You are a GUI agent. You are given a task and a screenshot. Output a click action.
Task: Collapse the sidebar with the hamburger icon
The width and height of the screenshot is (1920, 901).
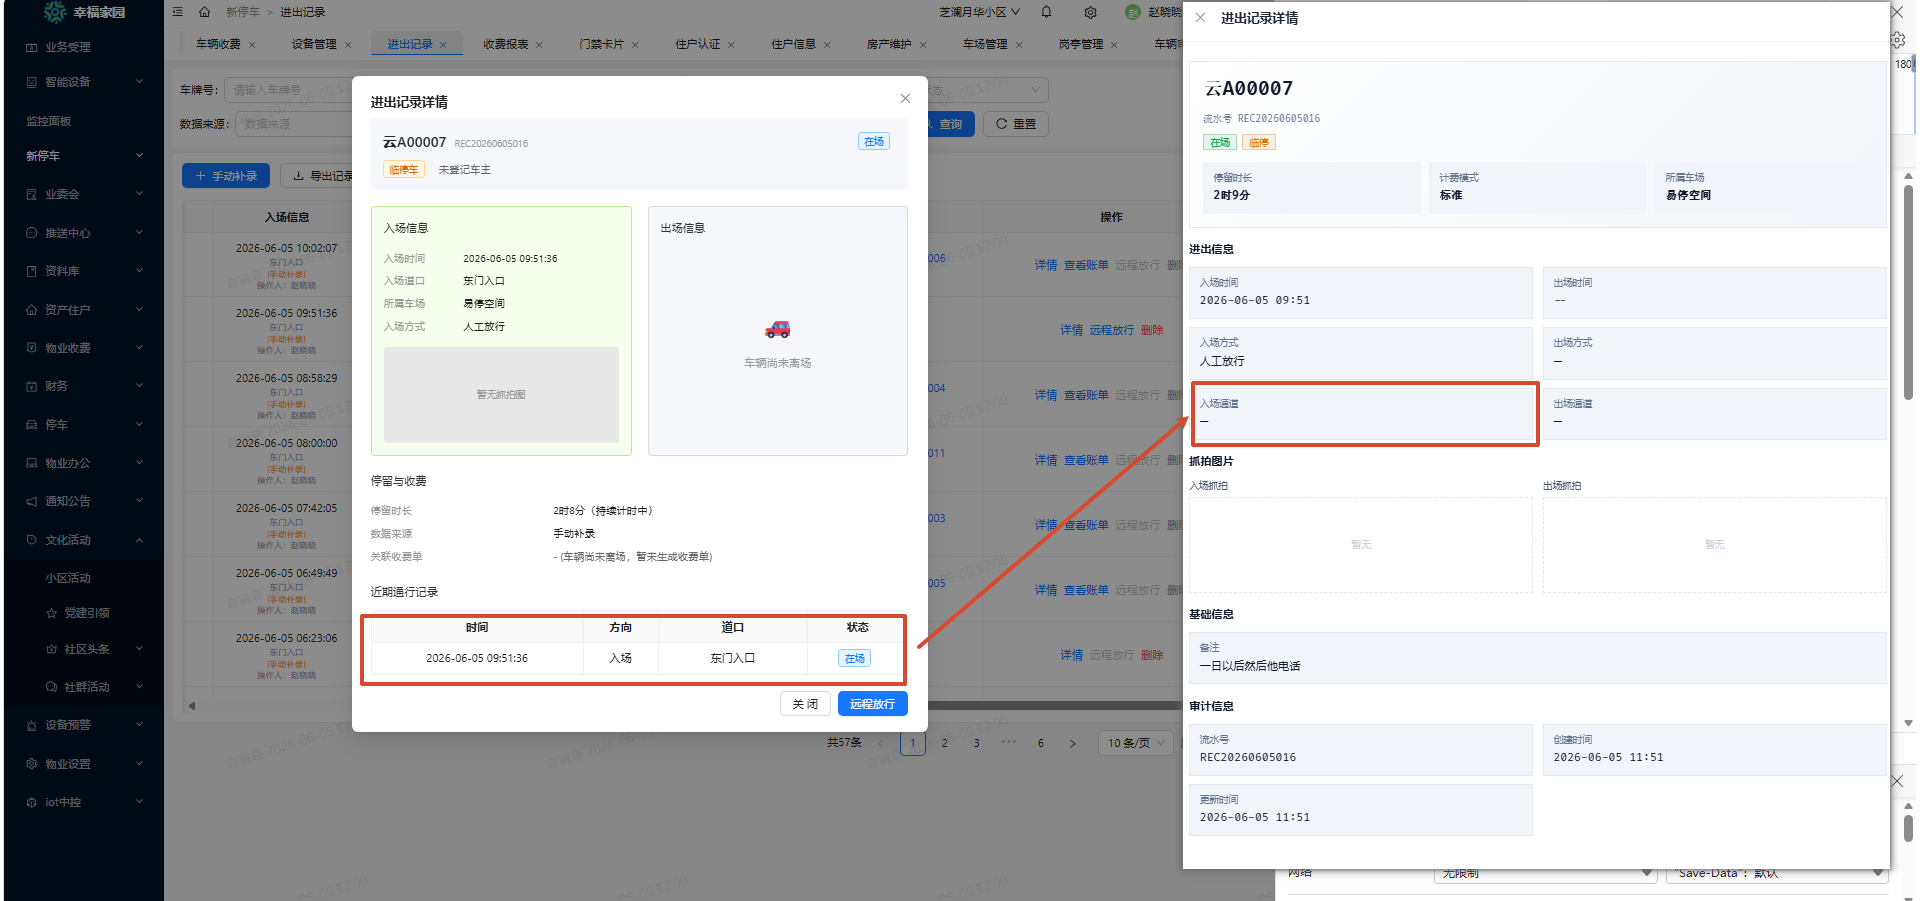click(177, 12)
